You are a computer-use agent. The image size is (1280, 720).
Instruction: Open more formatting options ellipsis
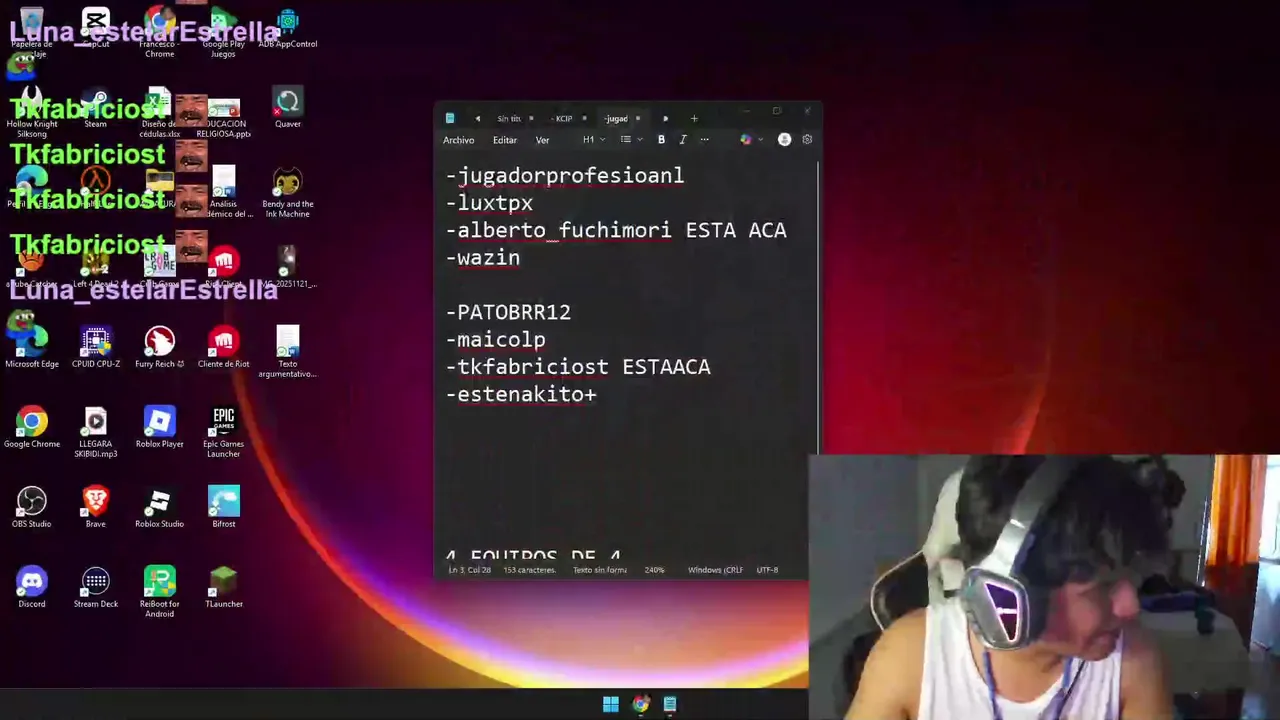point(704,140)
